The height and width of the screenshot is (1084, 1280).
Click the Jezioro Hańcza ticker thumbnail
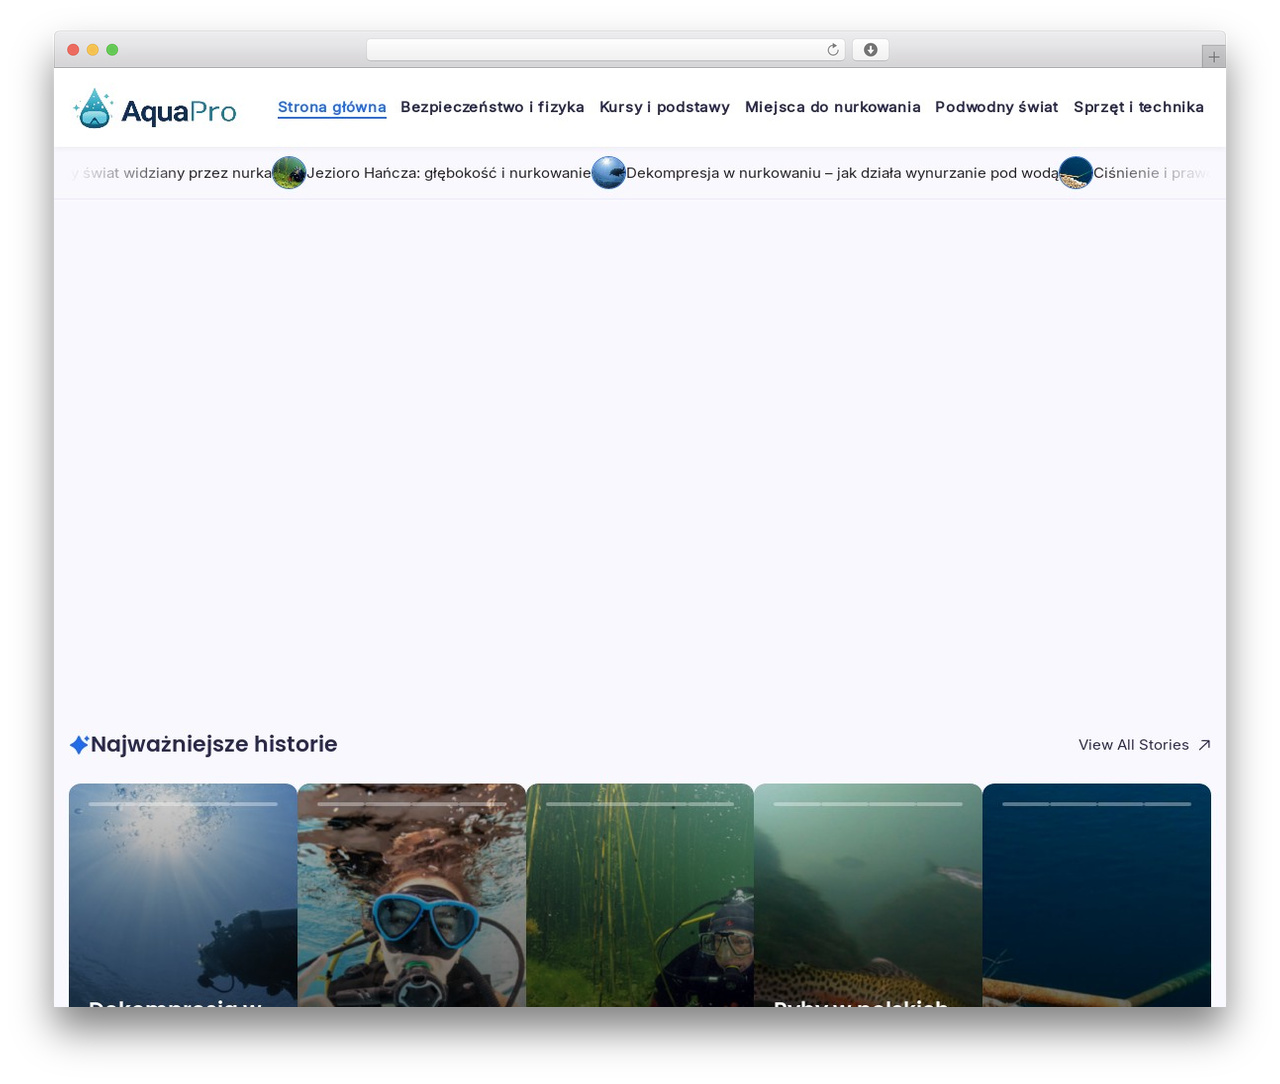point(289,173)
